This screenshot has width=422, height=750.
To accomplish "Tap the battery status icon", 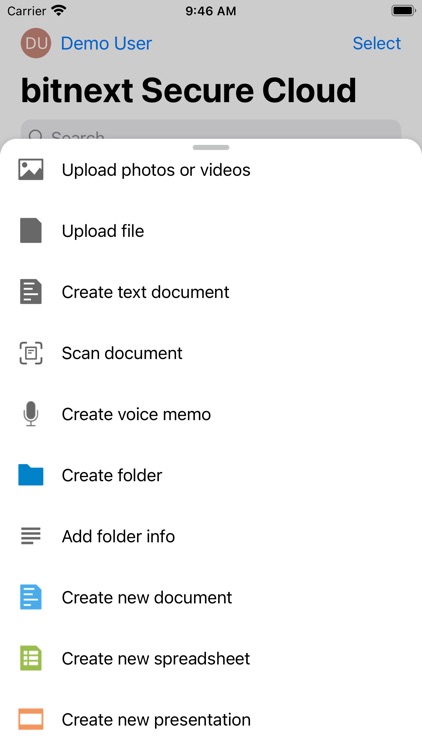I will coord(403,11).
